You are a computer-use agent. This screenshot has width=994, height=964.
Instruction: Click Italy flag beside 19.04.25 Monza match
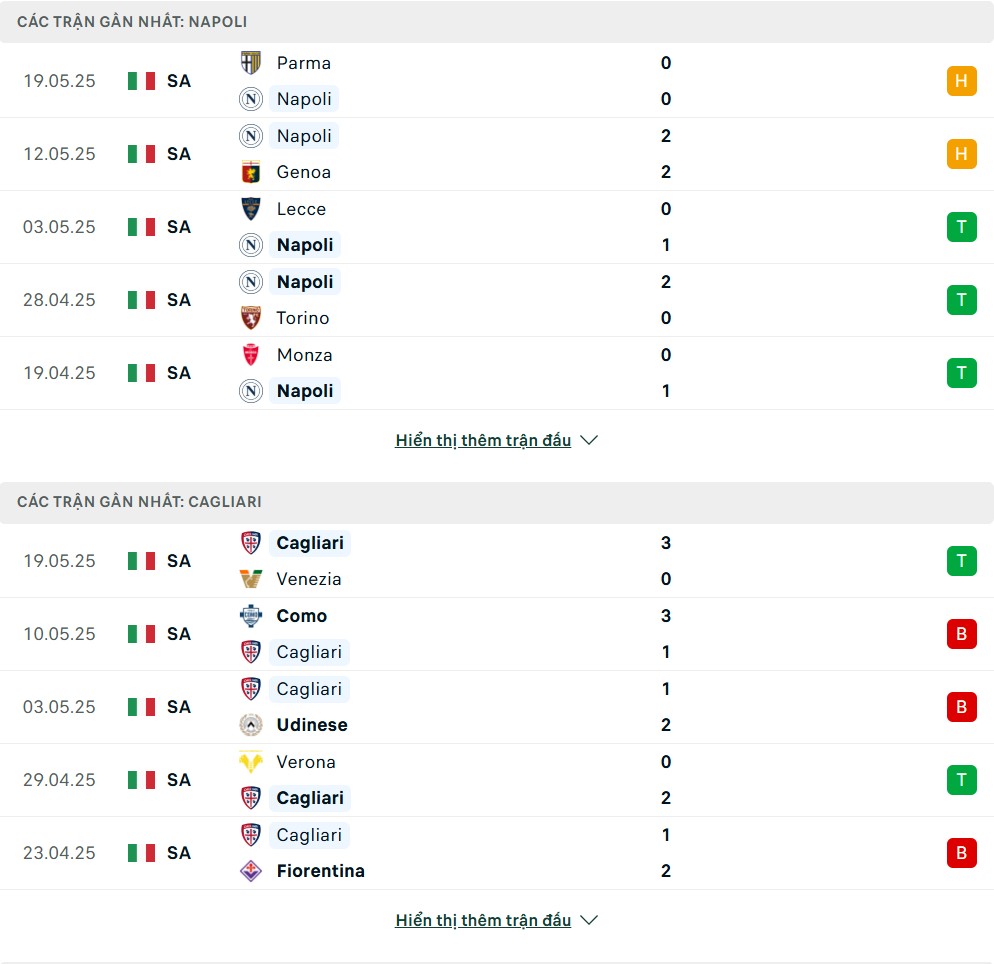[141, 373]
